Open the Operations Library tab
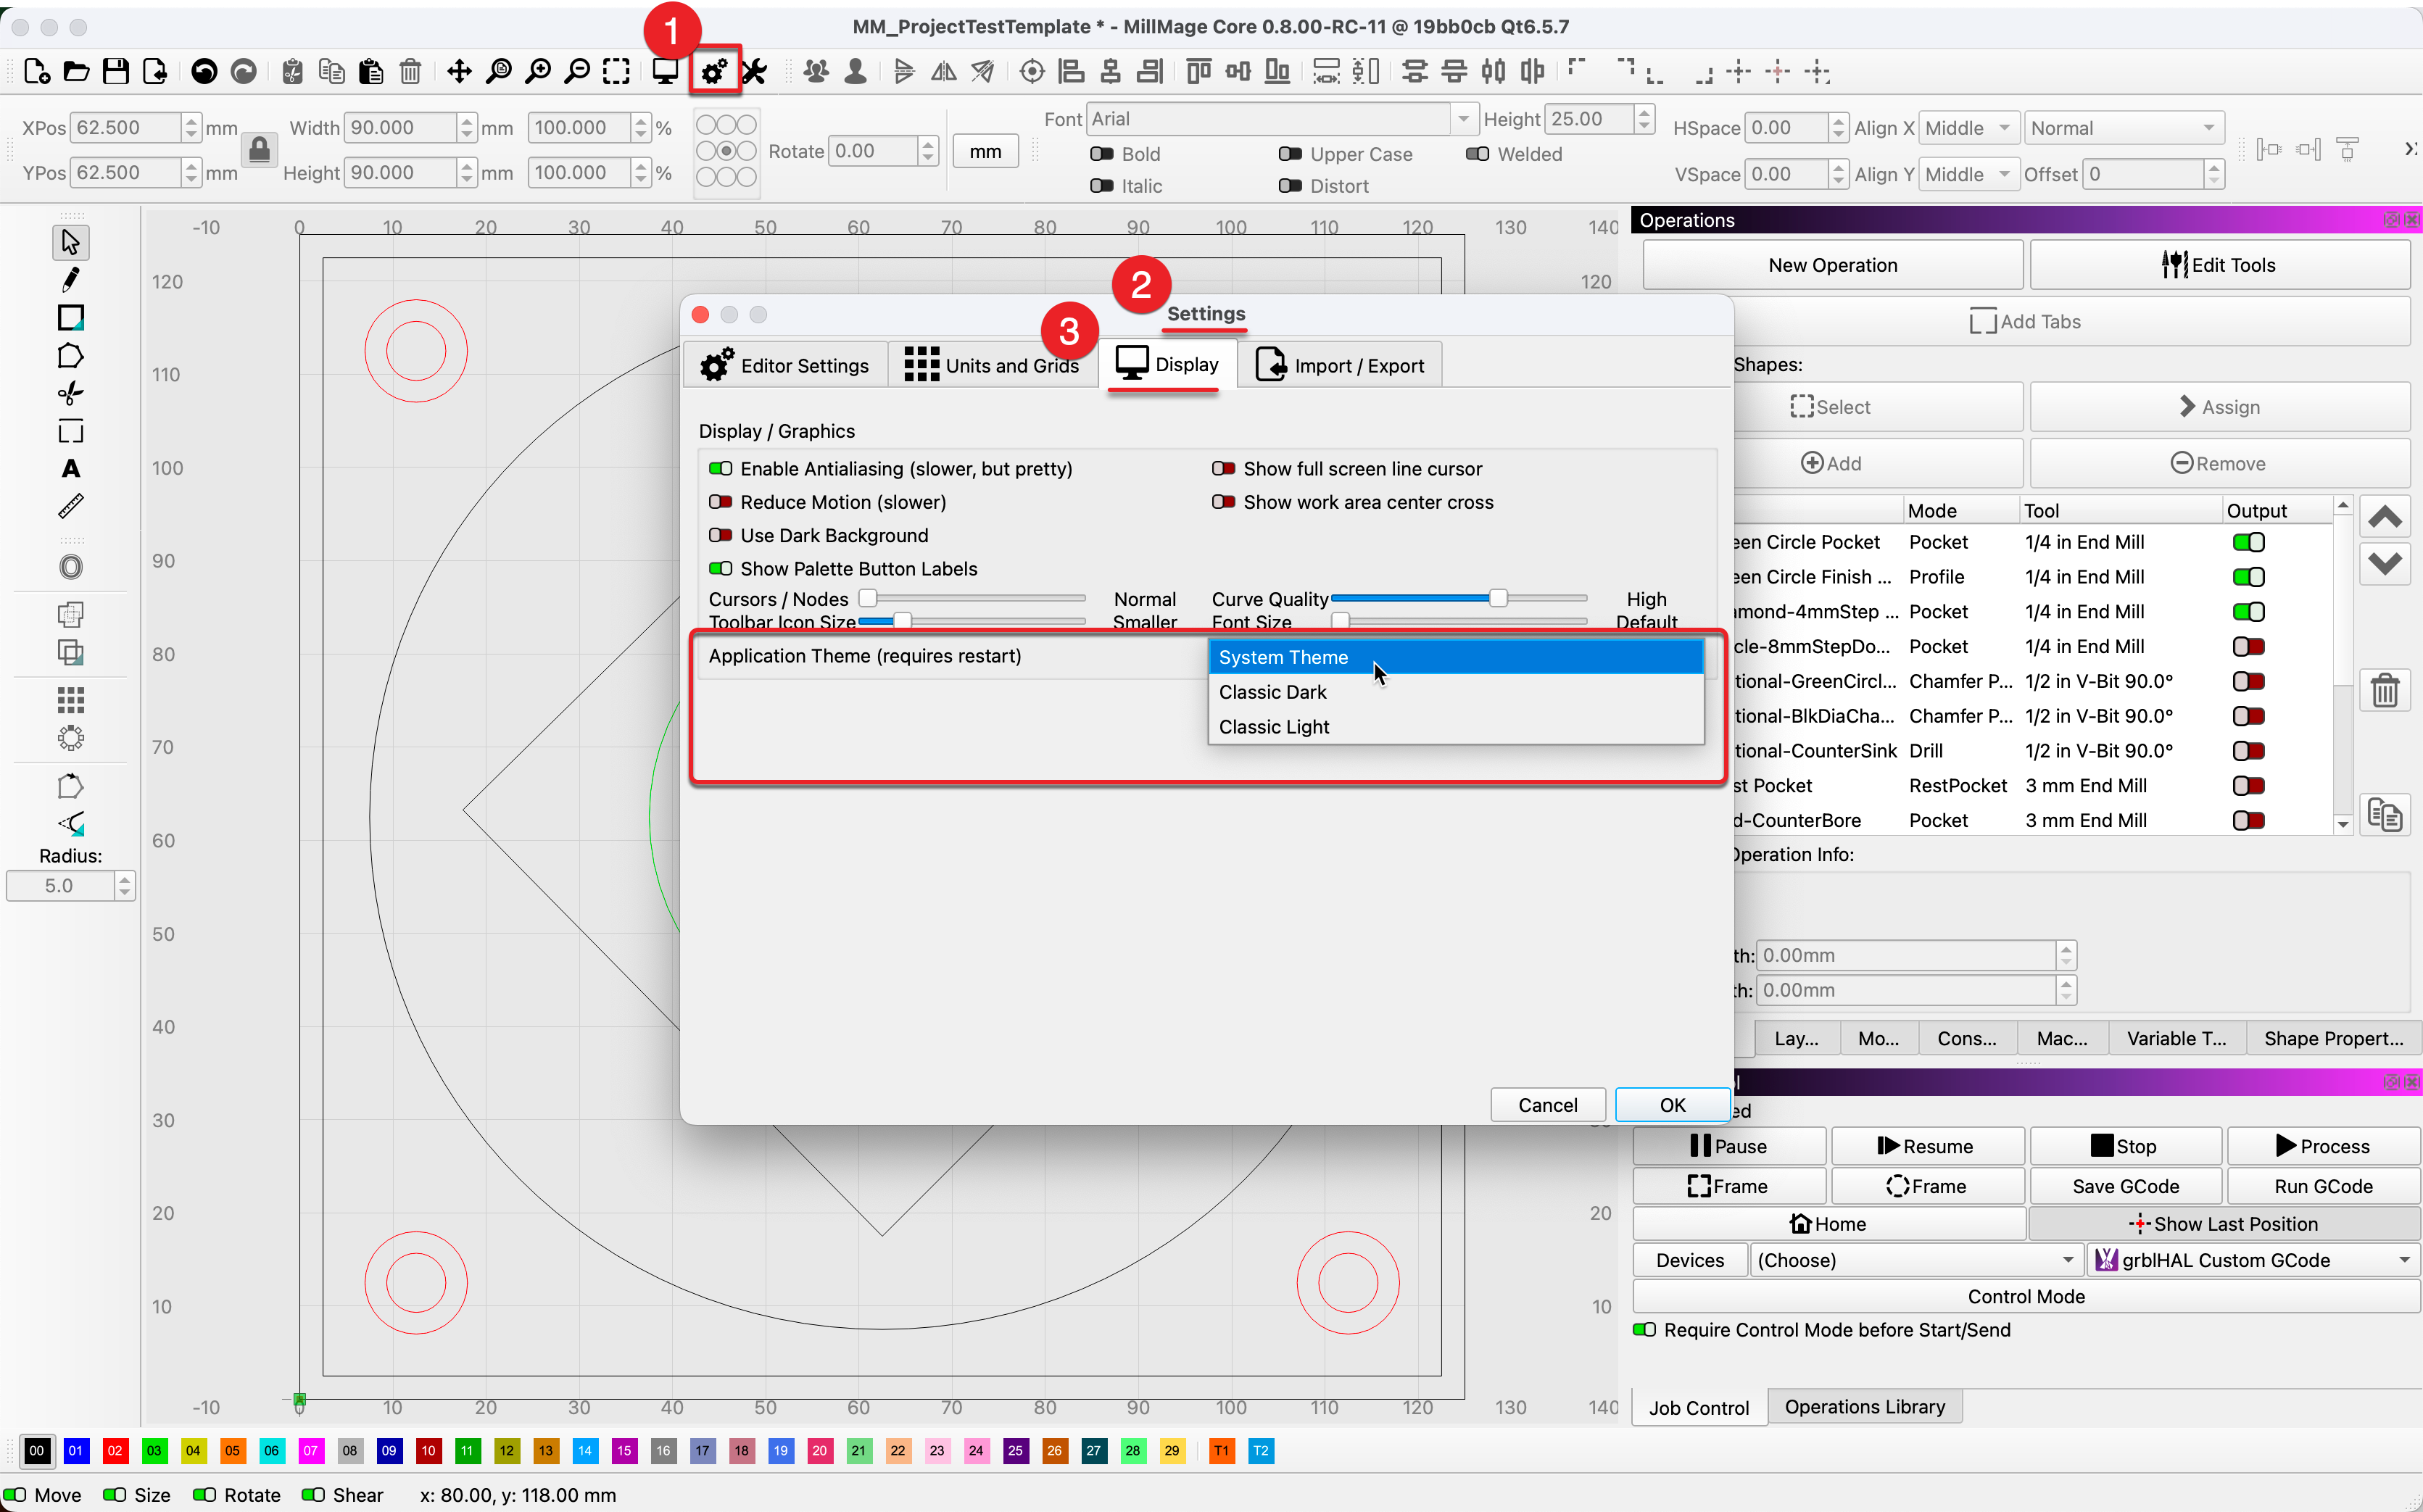 click(x=1864, y=1407)
